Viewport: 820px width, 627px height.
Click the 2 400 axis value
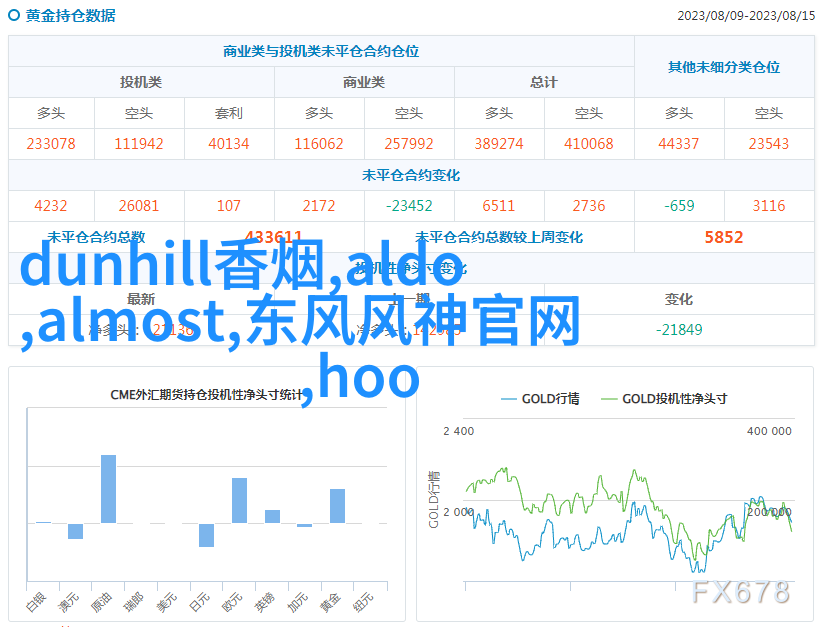coord(459,431)
